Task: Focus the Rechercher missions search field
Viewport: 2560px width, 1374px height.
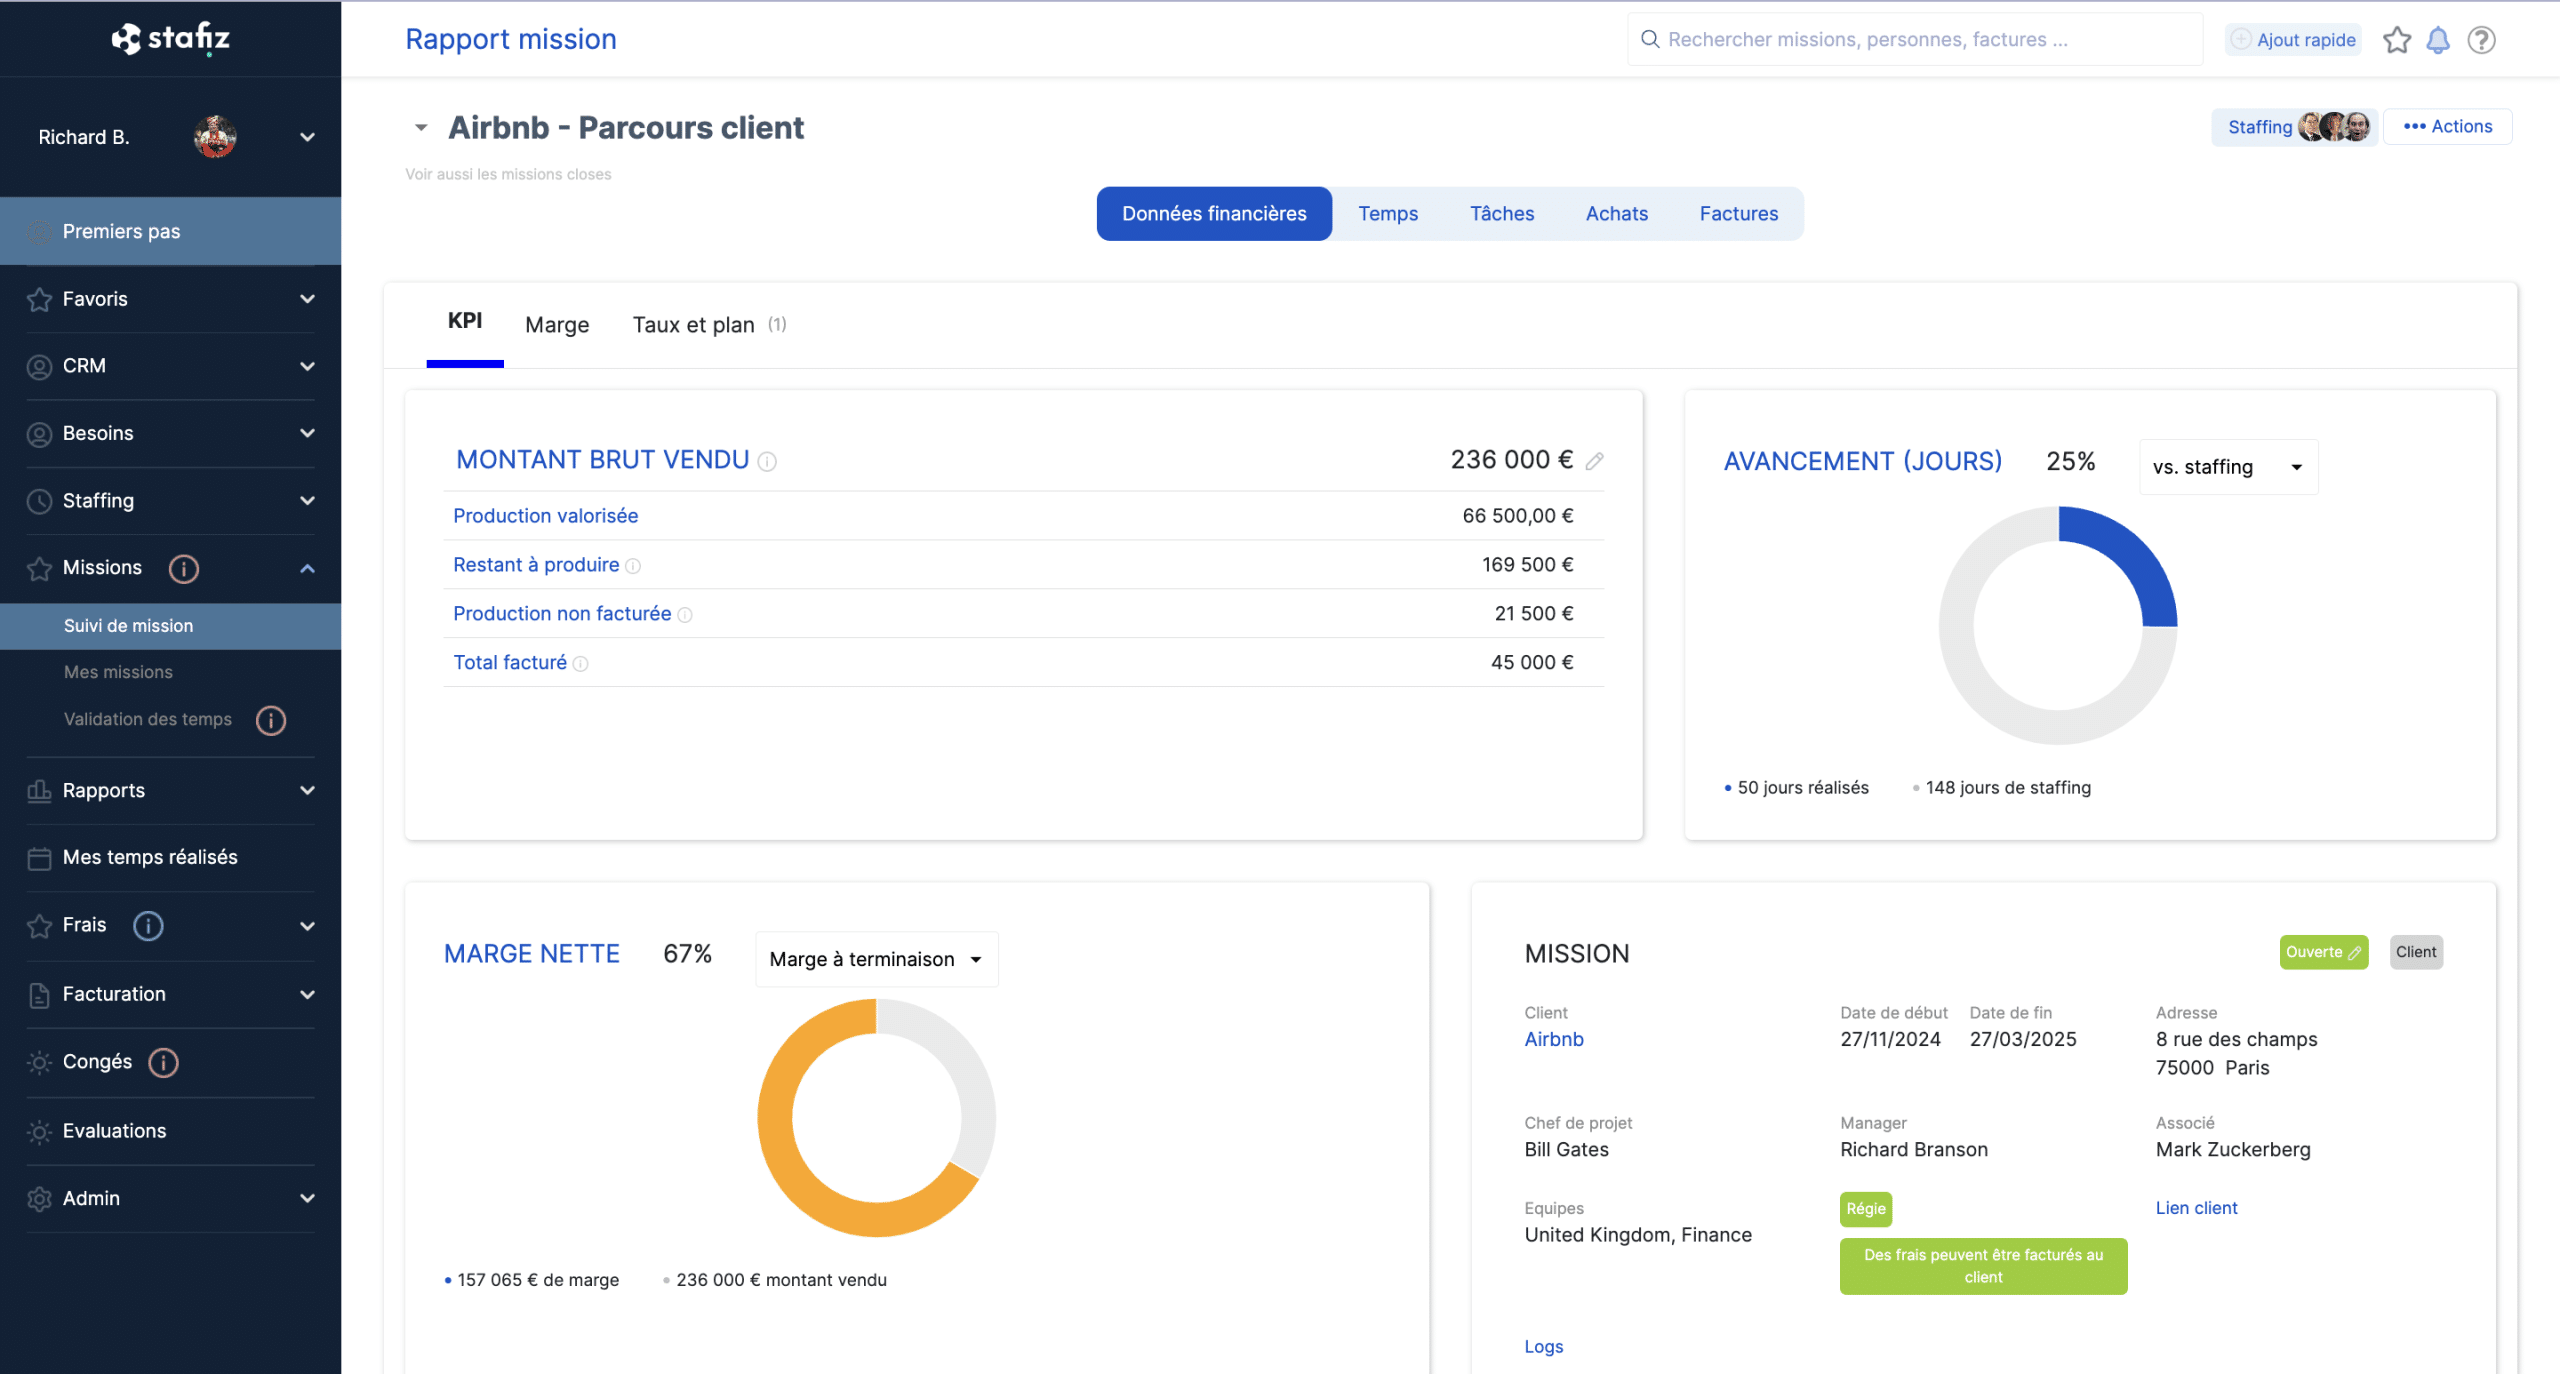Action: (1914, 39)
